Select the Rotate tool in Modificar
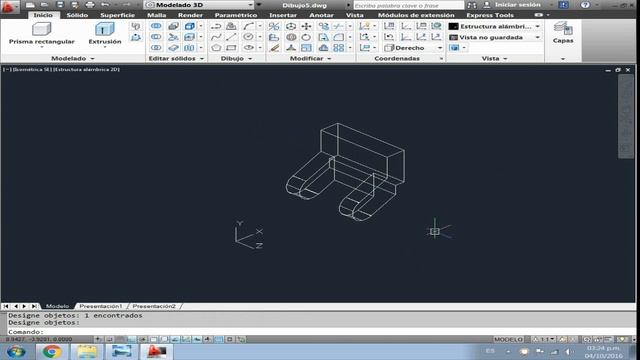This screenshot has width=640, height=360. (x=306, y=37)
